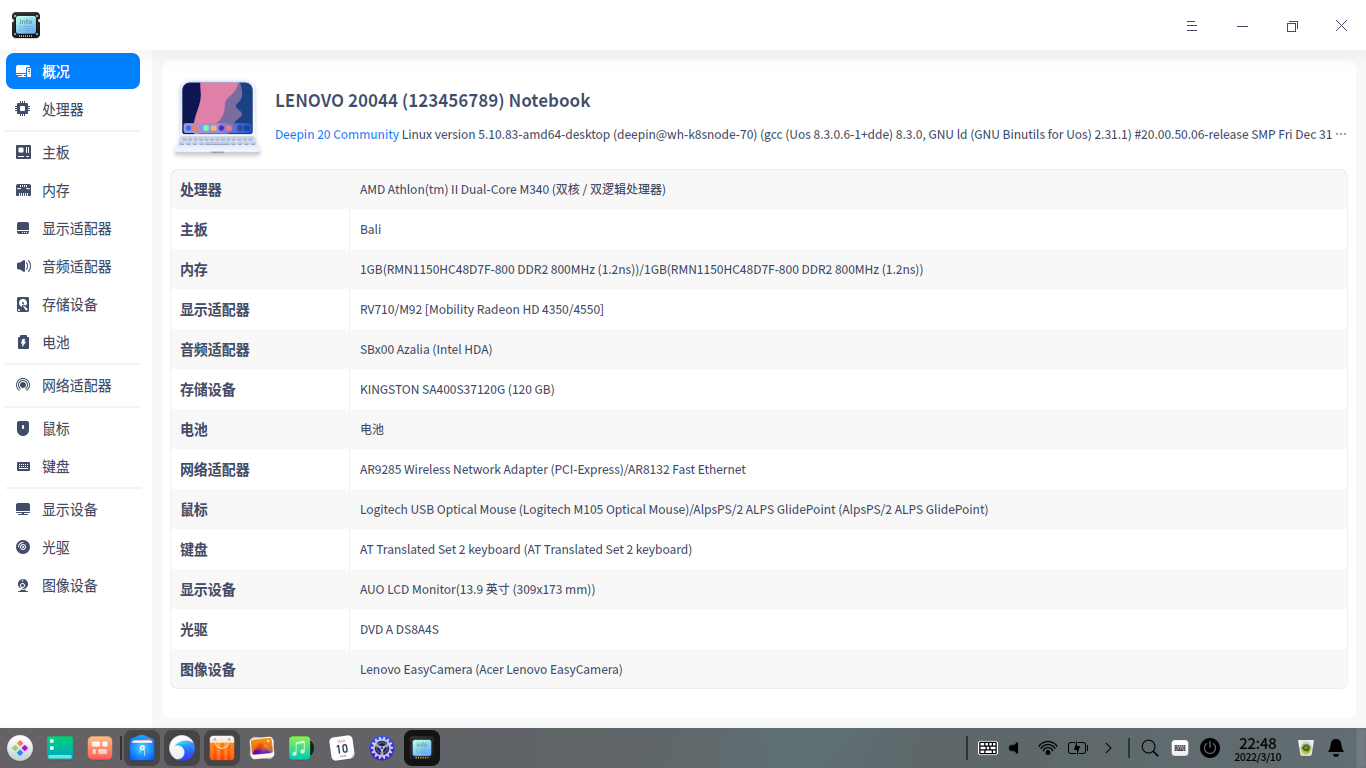The image size is (1366, 768).
Task: Open the Control Center gear icon in taskbar
Action: [382, 748]
